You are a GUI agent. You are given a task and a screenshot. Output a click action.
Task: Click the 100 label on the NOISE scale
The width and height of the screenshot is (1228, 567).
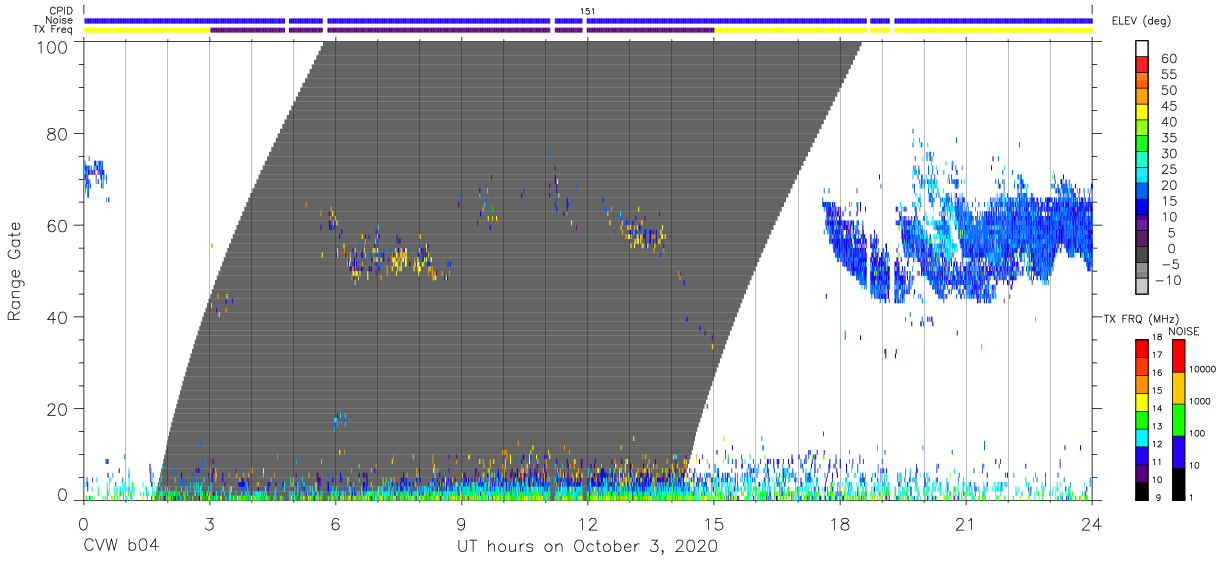click(1197, 433)
